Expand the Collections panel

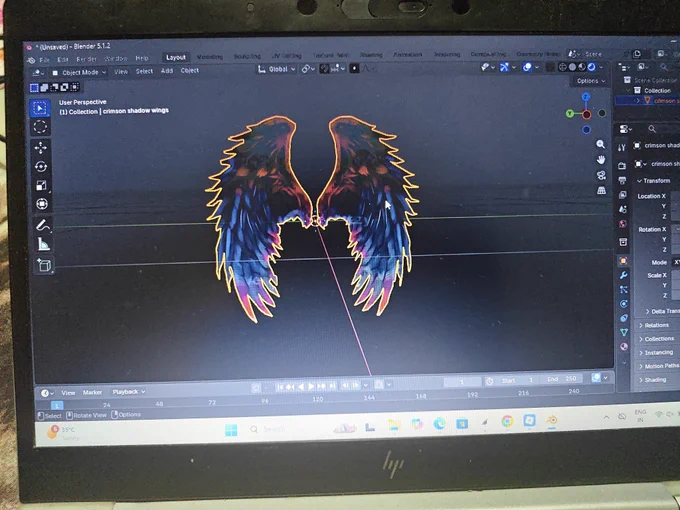pyautogui.click(x=657, y=338)
